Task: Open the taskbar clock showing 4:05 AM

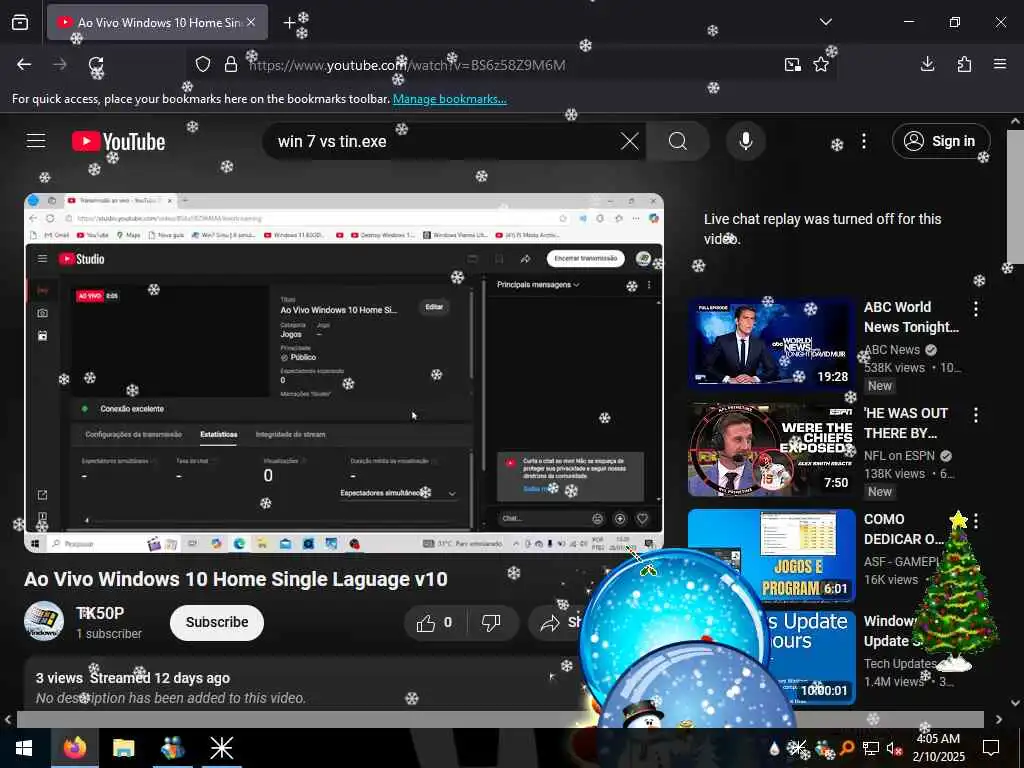Action: pyautogui.click(x=938, y=748)
